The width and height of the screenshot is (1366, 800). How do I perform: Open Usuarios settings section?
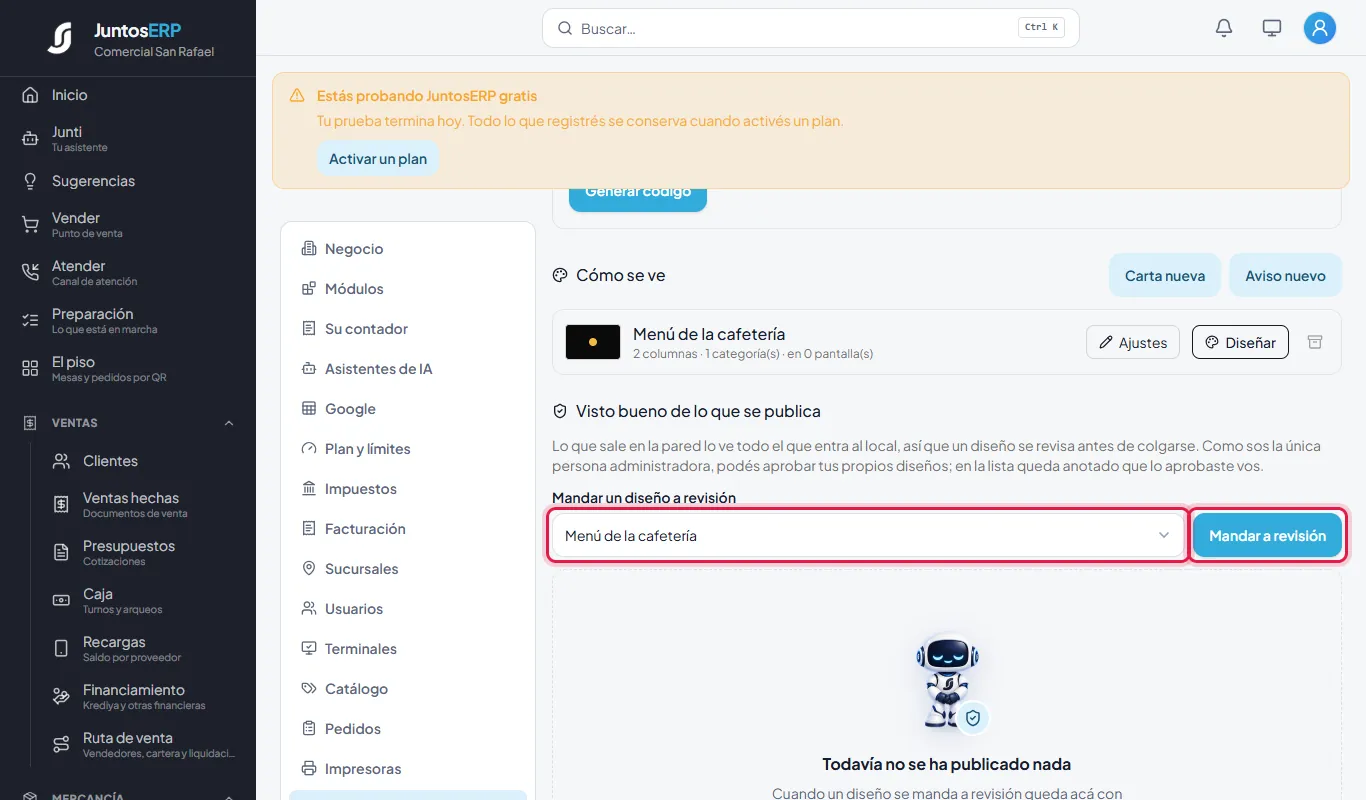(408, 609)
